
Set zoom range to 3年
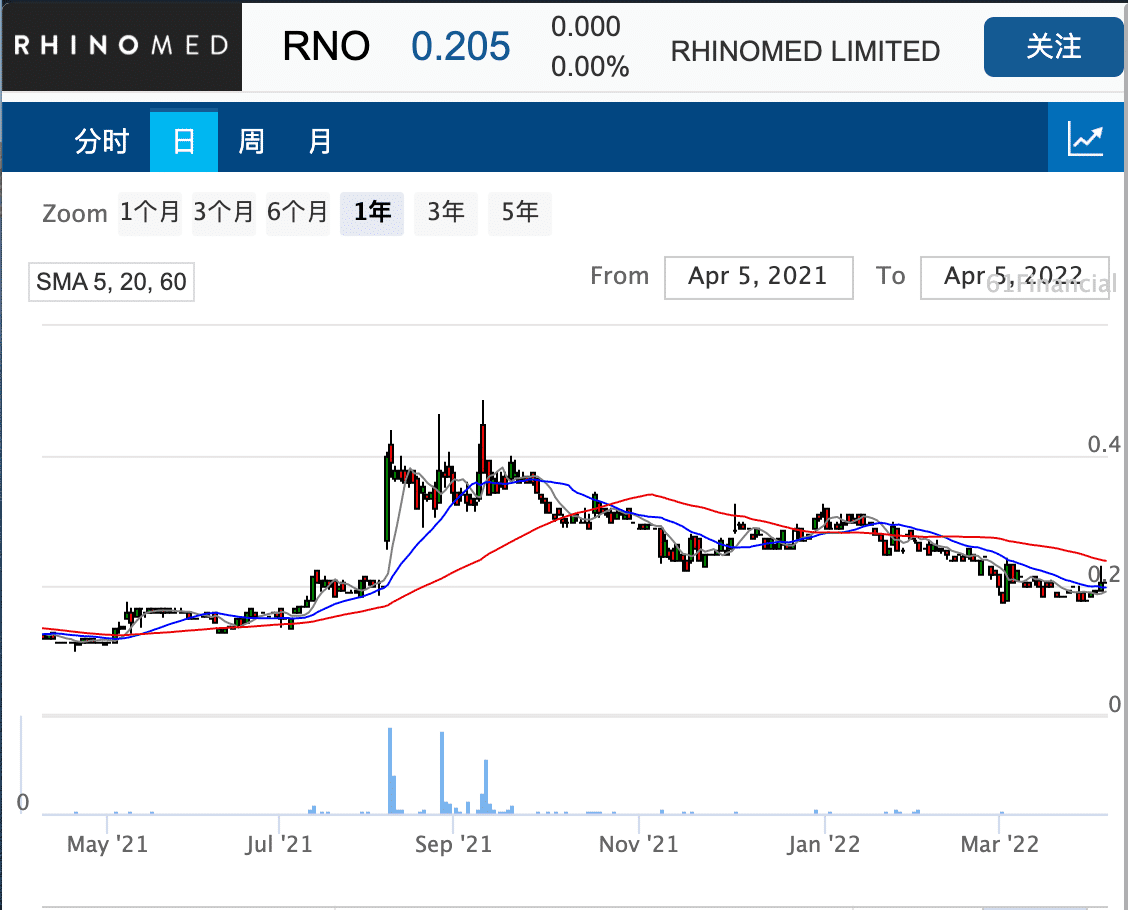[445, 213]
